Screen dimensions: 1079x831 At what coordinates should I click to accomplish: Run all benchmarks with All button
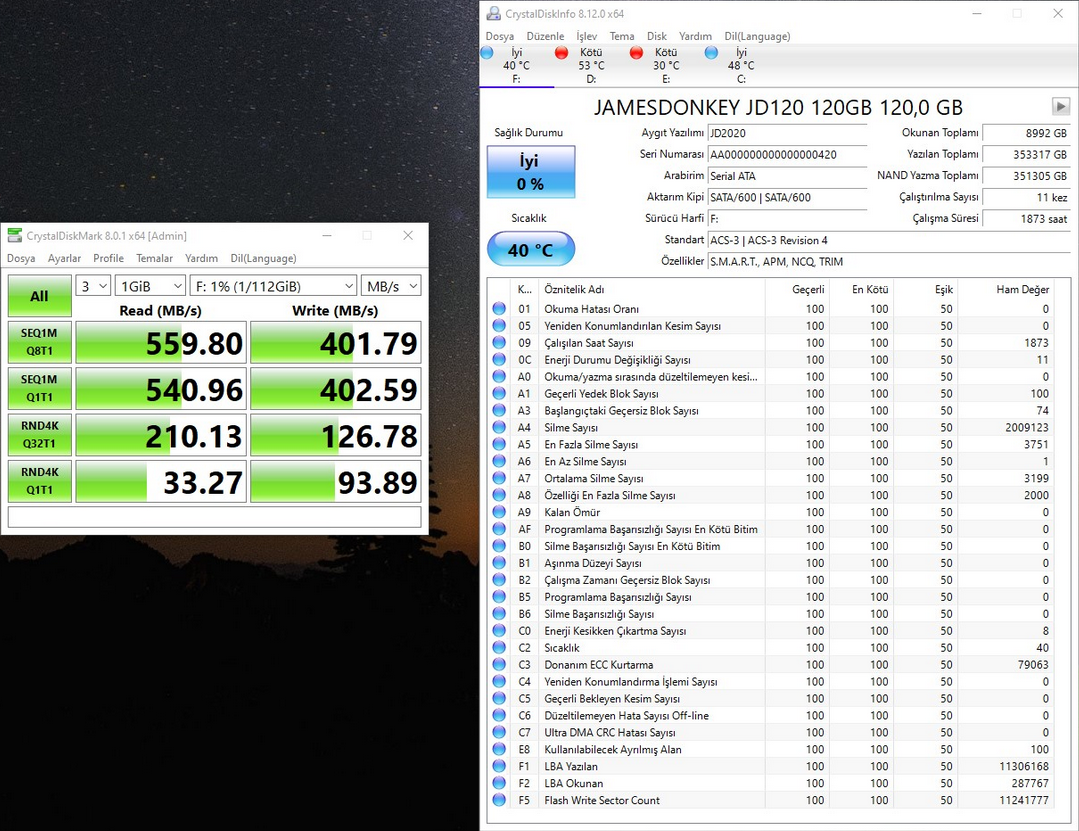coord(39,296)
